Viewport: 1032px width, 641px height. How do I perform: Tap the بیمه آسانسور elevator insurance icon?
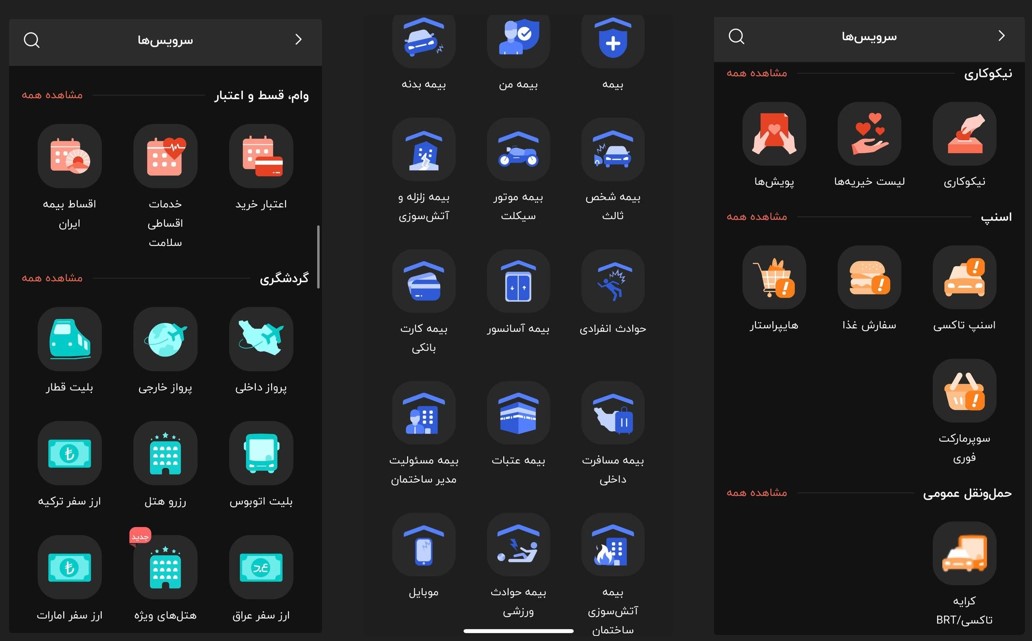tap(518, 282)
